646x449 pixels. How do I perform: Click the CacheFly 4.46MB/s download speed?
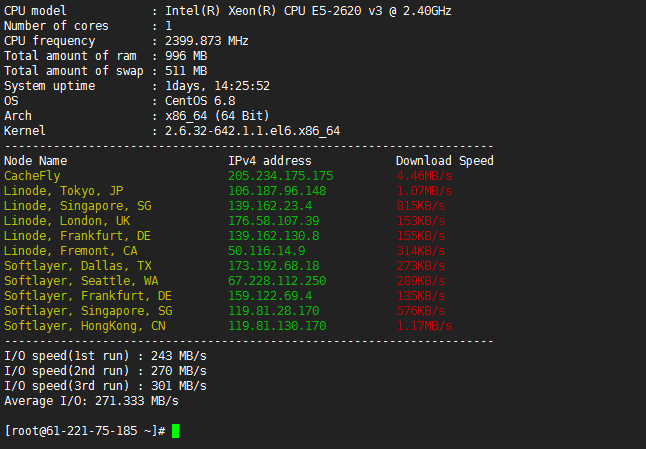[x=424, y=176]
